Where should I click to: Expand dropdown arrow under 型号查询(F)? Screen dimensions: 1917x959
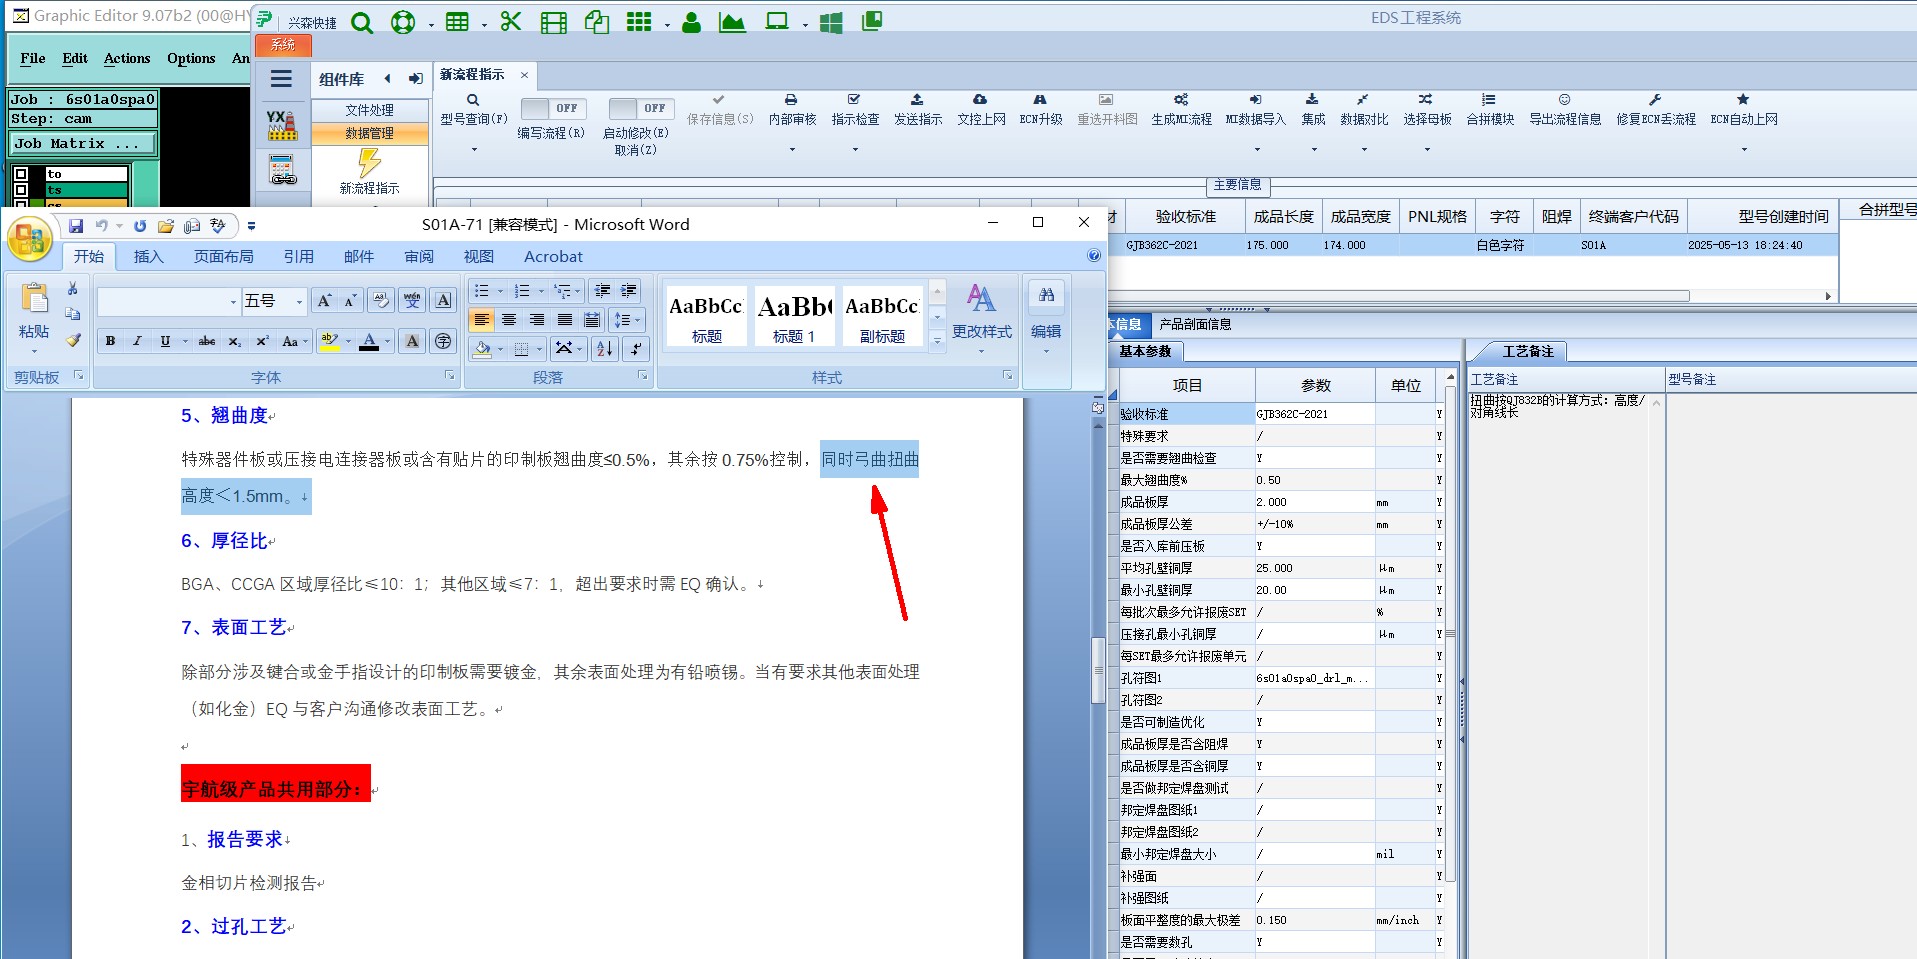[x=474, y=149]
